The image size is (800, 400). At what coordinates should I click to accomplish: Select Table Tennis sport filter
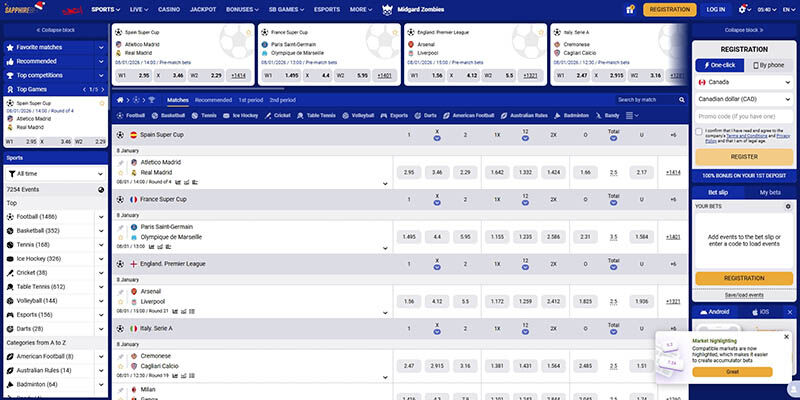317,116
